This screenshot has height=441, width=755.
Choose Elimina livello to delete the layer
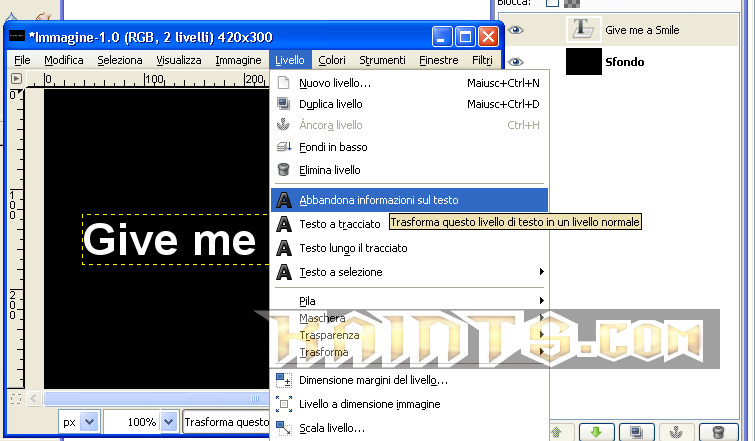[x=409, y=170]
